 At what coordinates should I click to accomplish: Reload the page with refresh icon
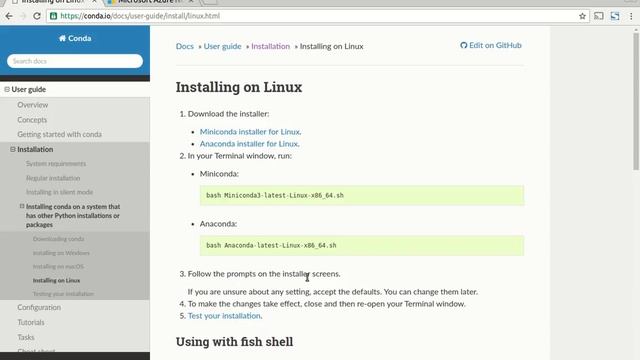pos(37,16)
